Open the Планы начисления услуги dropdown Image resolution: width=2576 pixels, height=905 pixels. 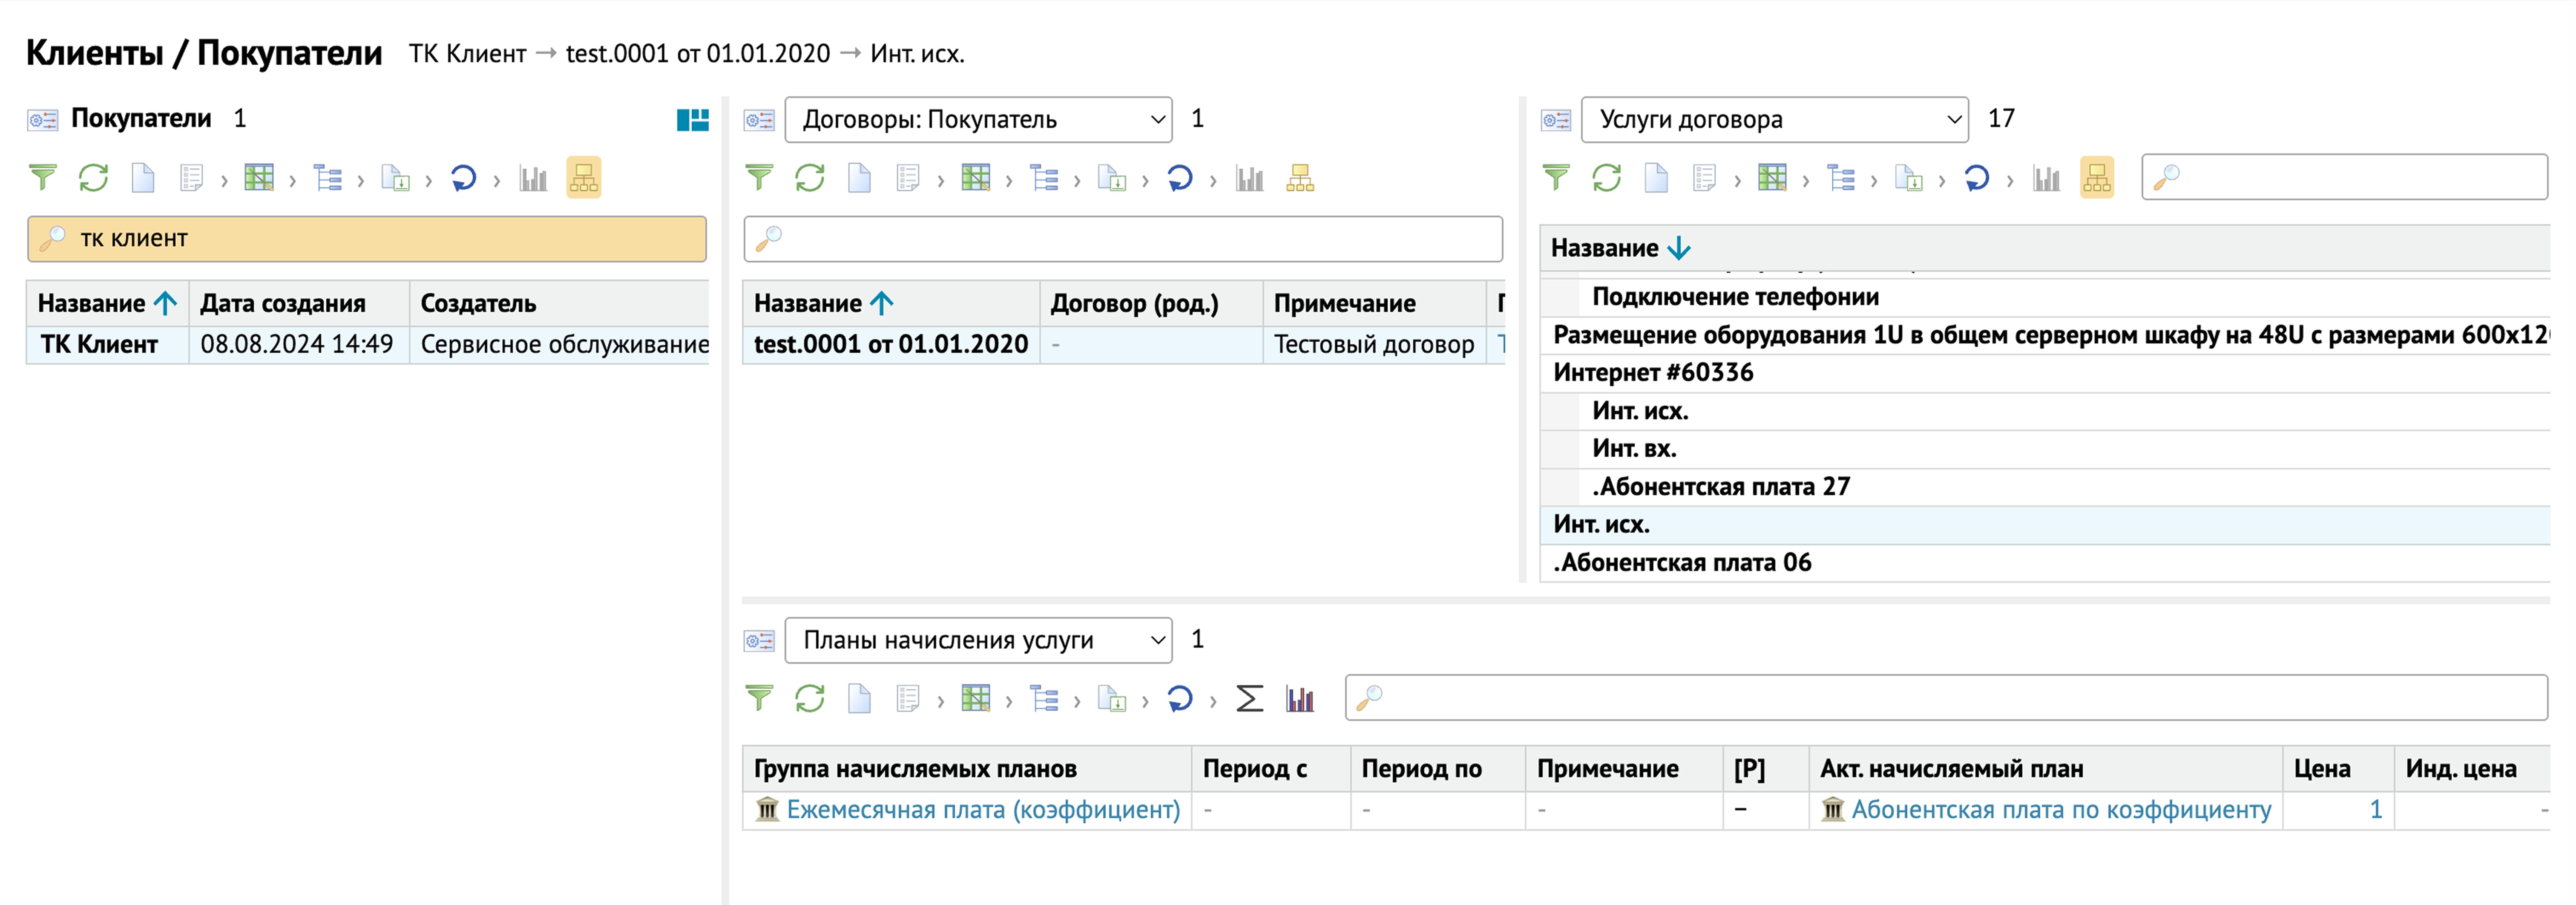pyautogui.click(x=978, y=640)
